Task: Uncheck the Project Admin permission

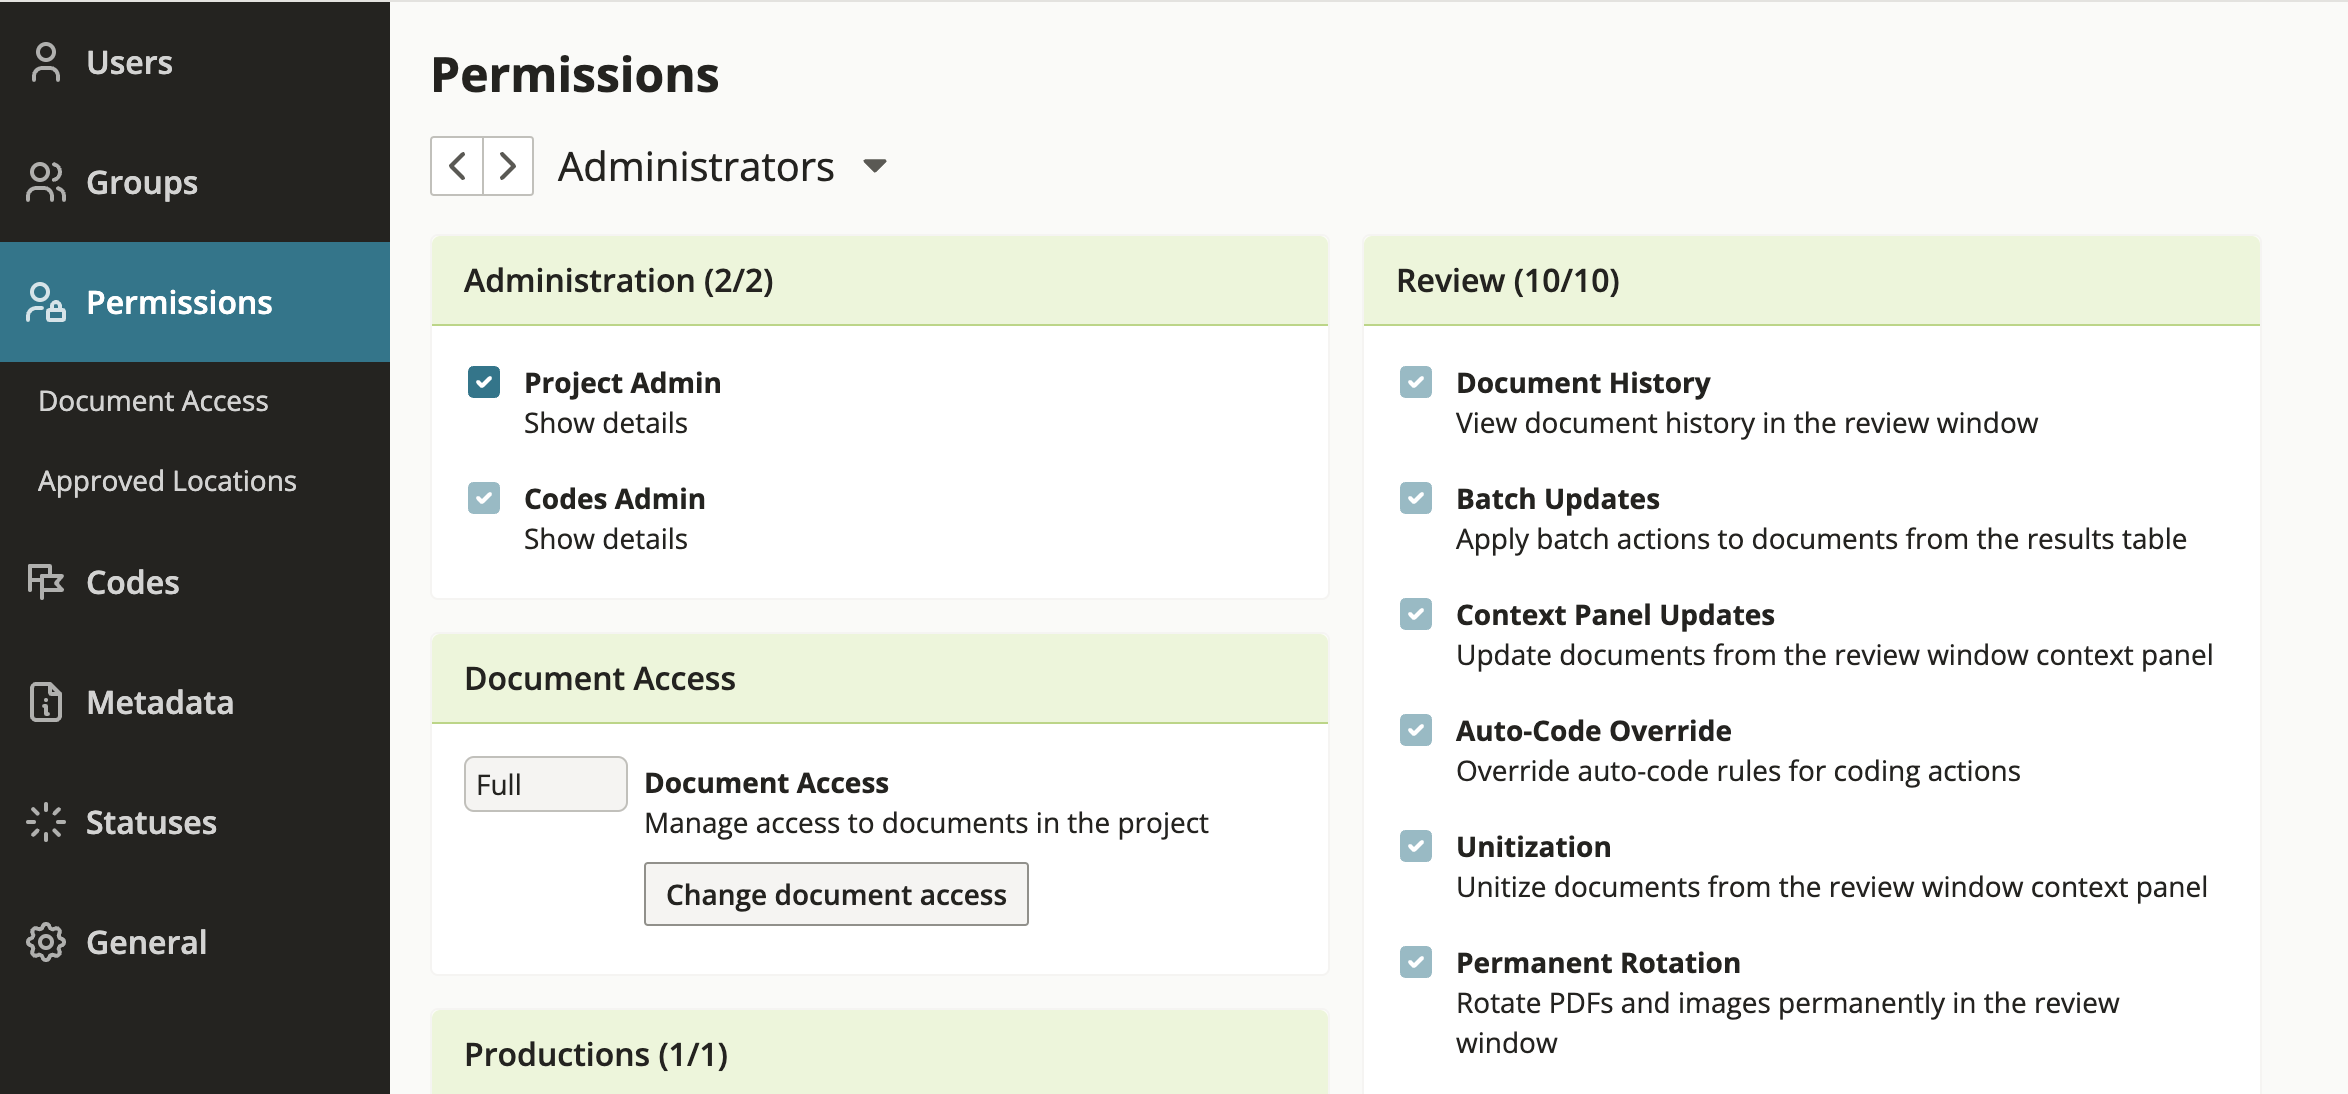Action: pos(483,382)
